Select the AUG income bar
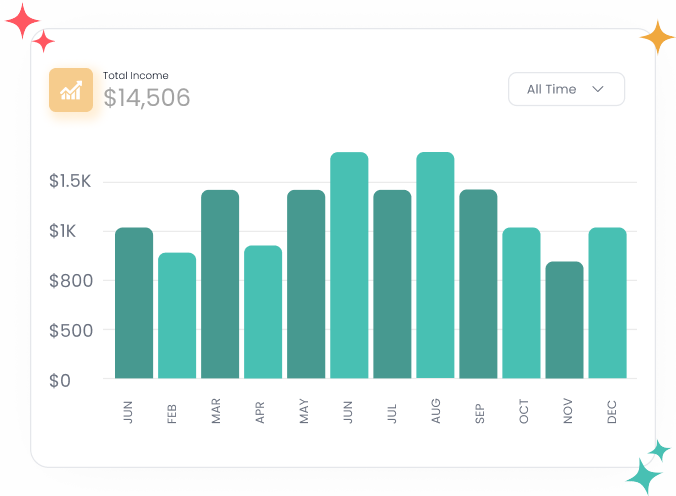The width and height of the screenshot is (676, 496). point(435,265)
